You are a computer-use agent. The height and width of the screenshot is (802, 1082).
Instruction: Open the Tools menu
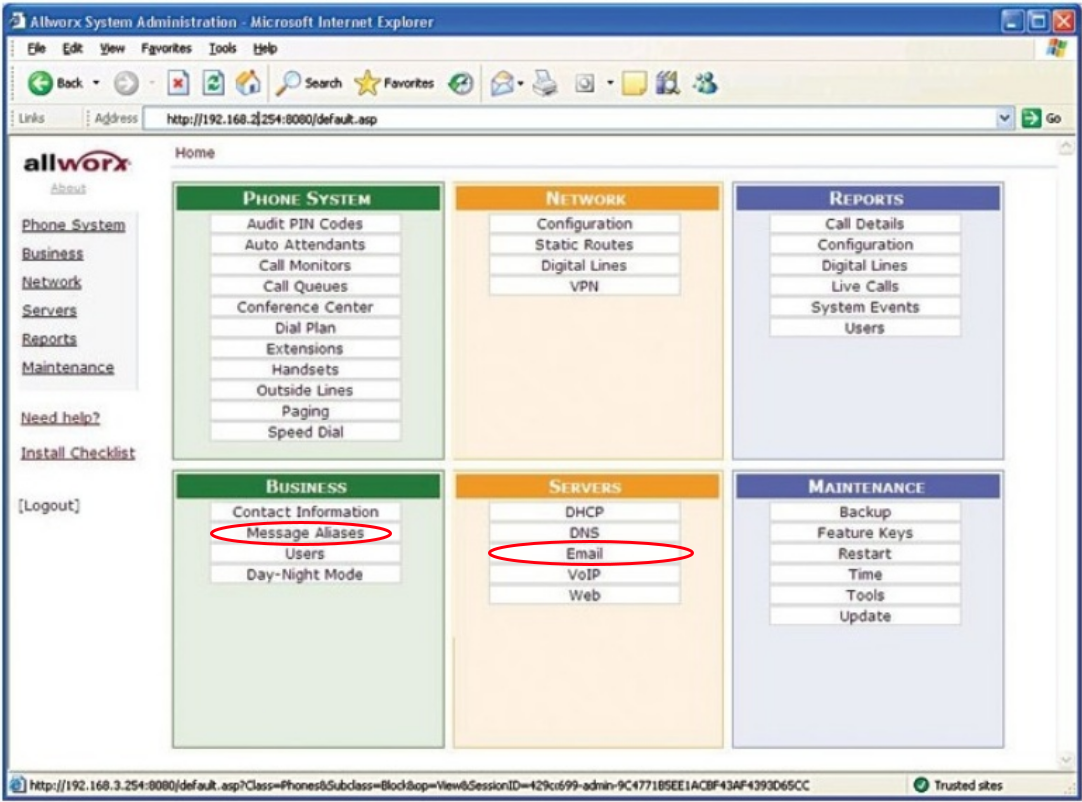tap(222, 48)
